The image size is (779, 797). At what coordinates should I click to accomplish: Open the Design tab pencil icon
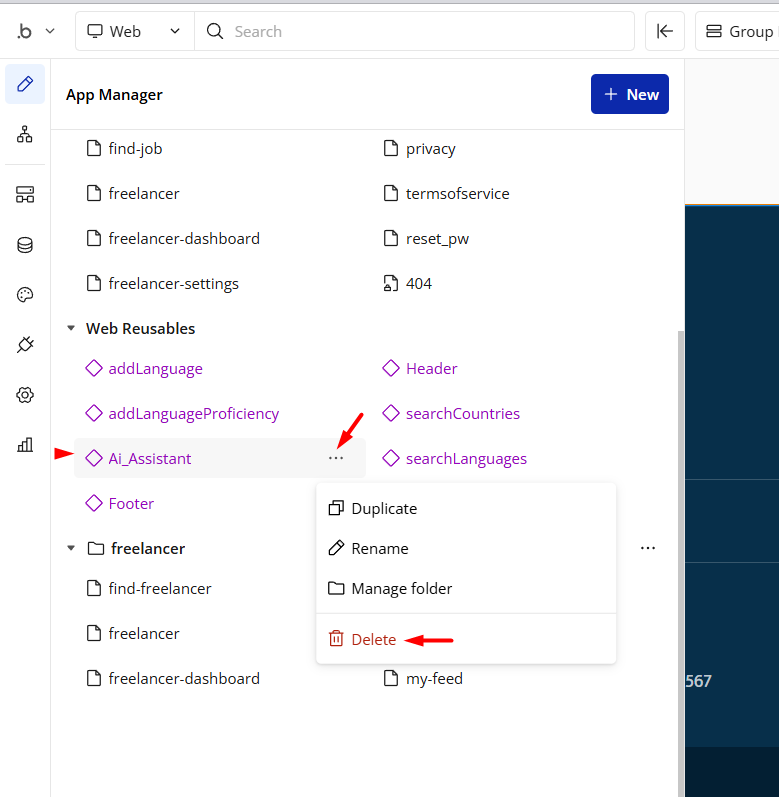pyautogui.click(x=25, y=84)
